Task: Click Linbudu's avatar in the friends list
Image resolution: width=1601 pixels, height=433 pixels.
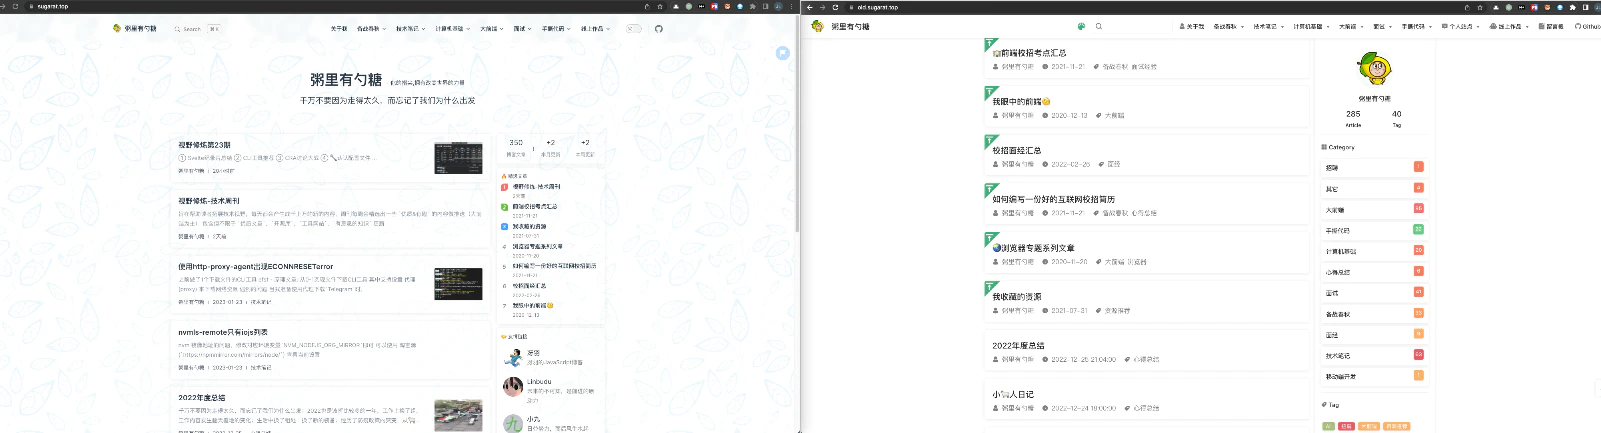Action: pos(513,386)
